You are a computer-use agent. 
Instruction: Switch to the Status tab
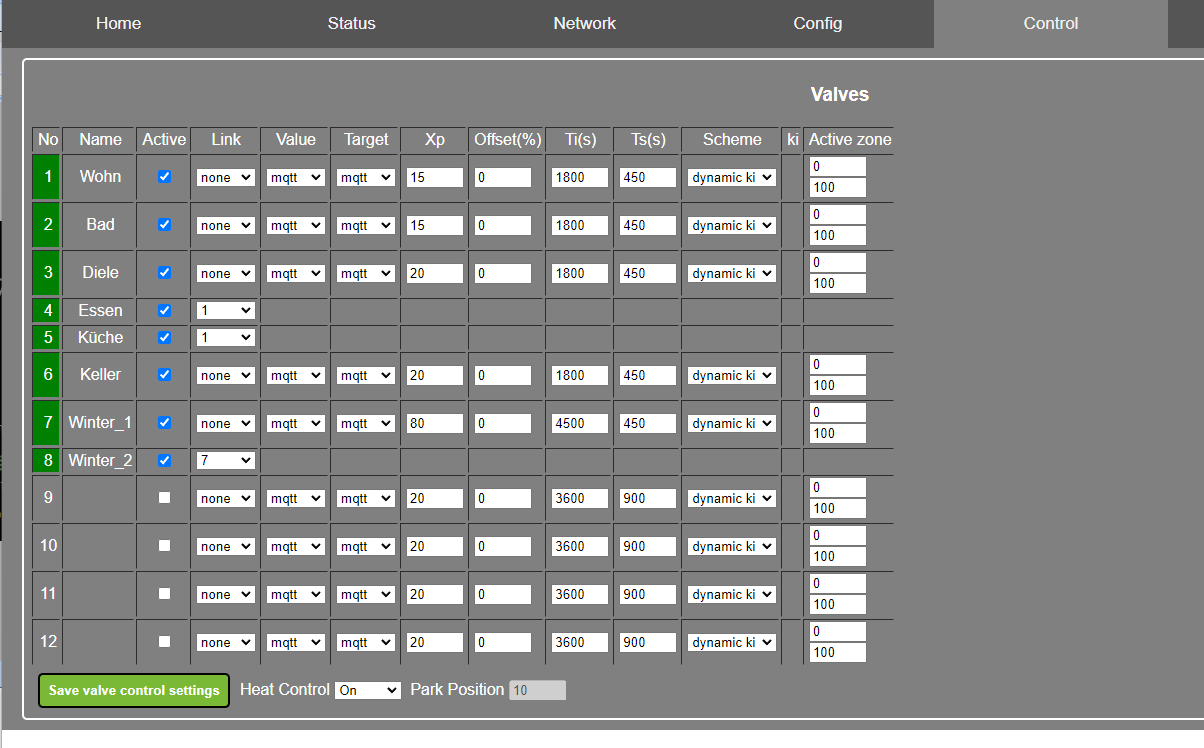tap(351, 23)
